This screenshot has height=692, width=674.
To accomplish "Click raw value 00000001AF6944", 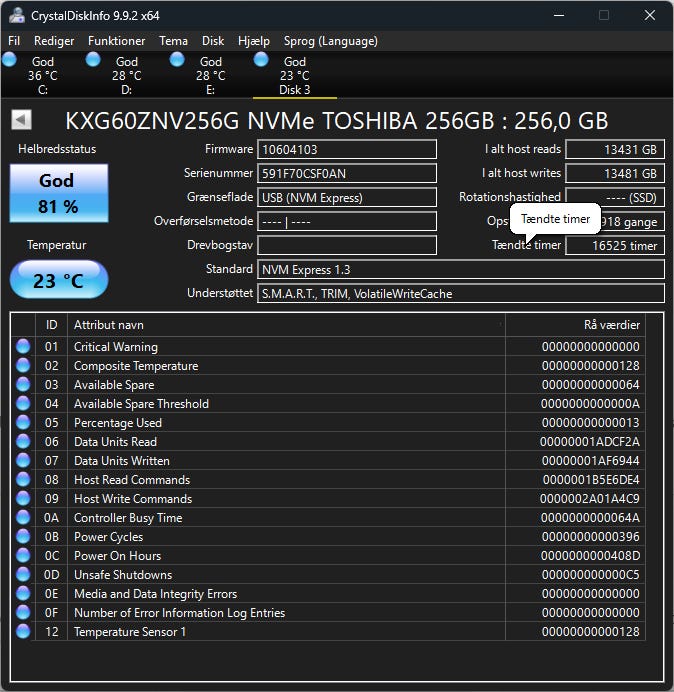I will pyautogui.click(x=591, y=461).
